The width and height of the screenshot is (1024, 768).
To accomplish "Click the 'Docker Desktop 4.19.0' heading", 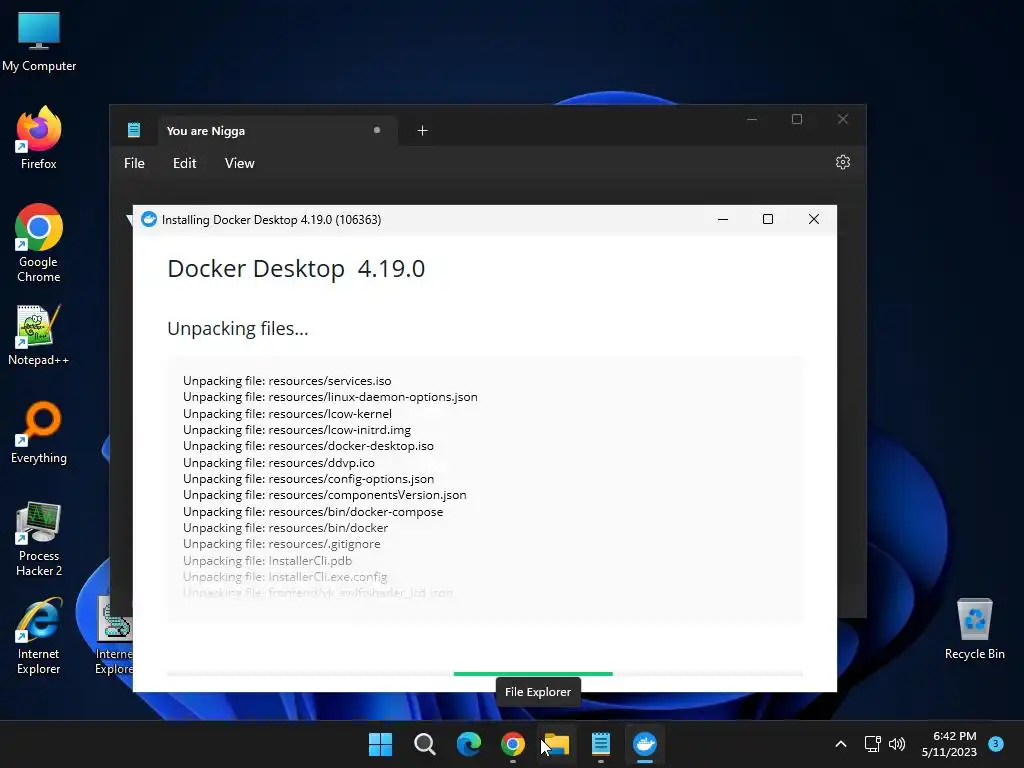I will [x=296, y=268].
